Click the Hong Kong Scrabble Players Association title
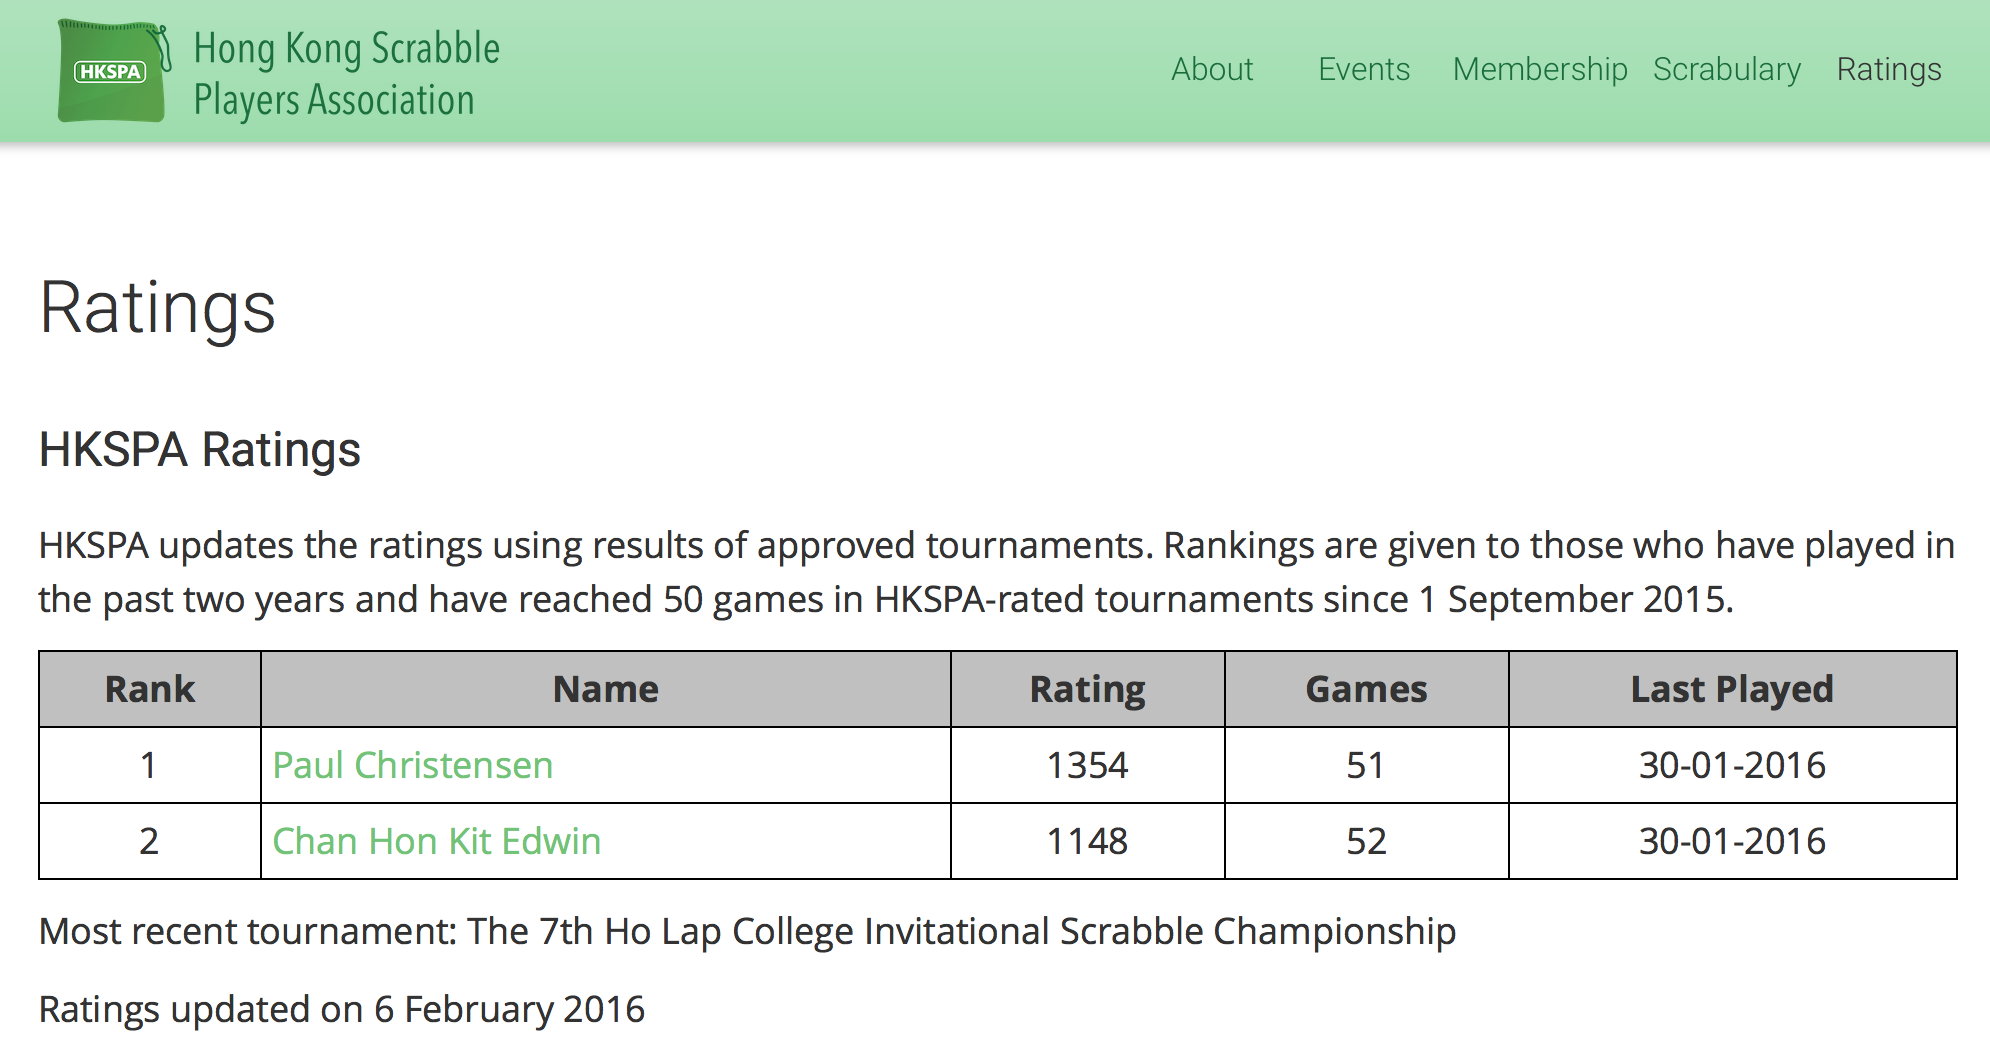 pyautogui.click(x=346, y=74)
